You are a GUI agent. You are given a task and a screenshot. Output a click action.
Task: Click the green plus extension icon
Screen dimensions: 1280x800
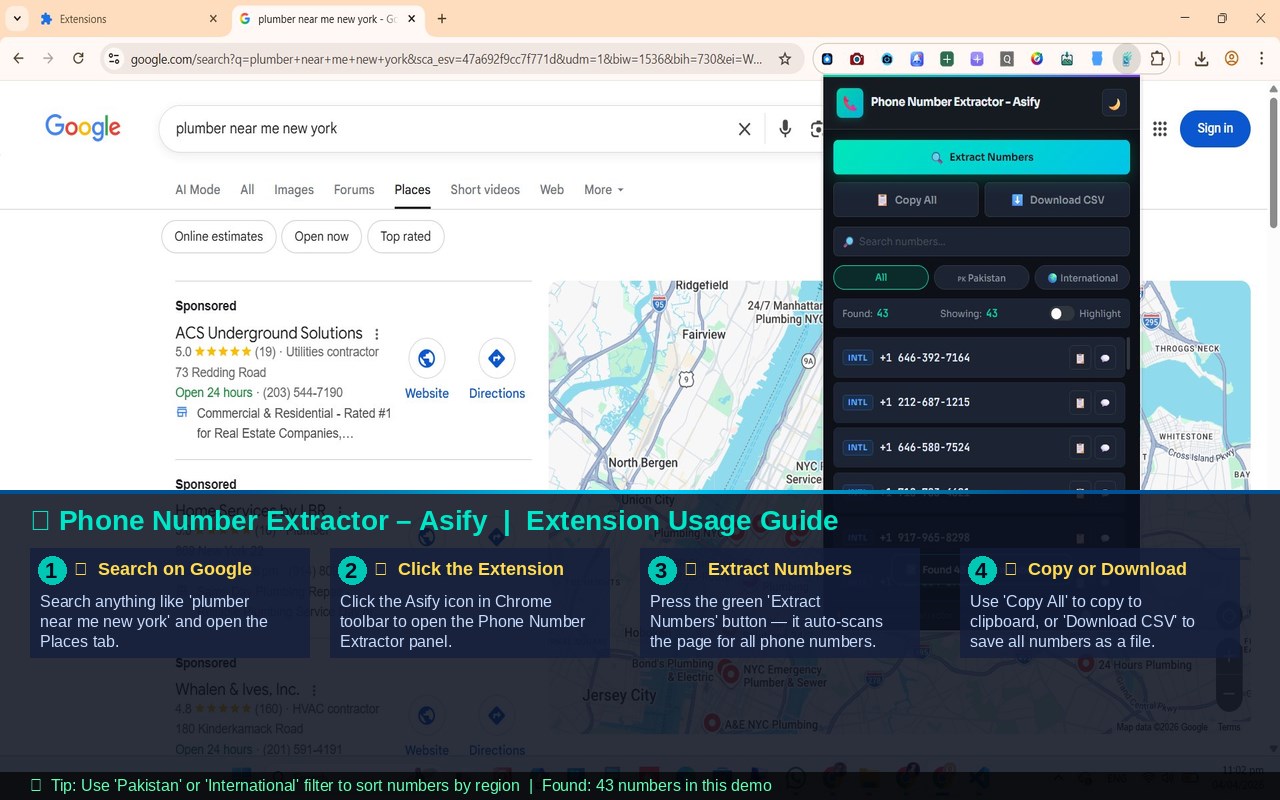947,59
